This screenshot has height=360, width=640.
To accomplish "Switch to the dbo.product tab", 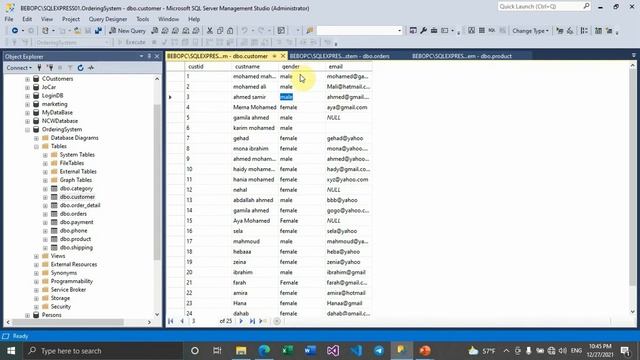I will (x=462, y=56).
